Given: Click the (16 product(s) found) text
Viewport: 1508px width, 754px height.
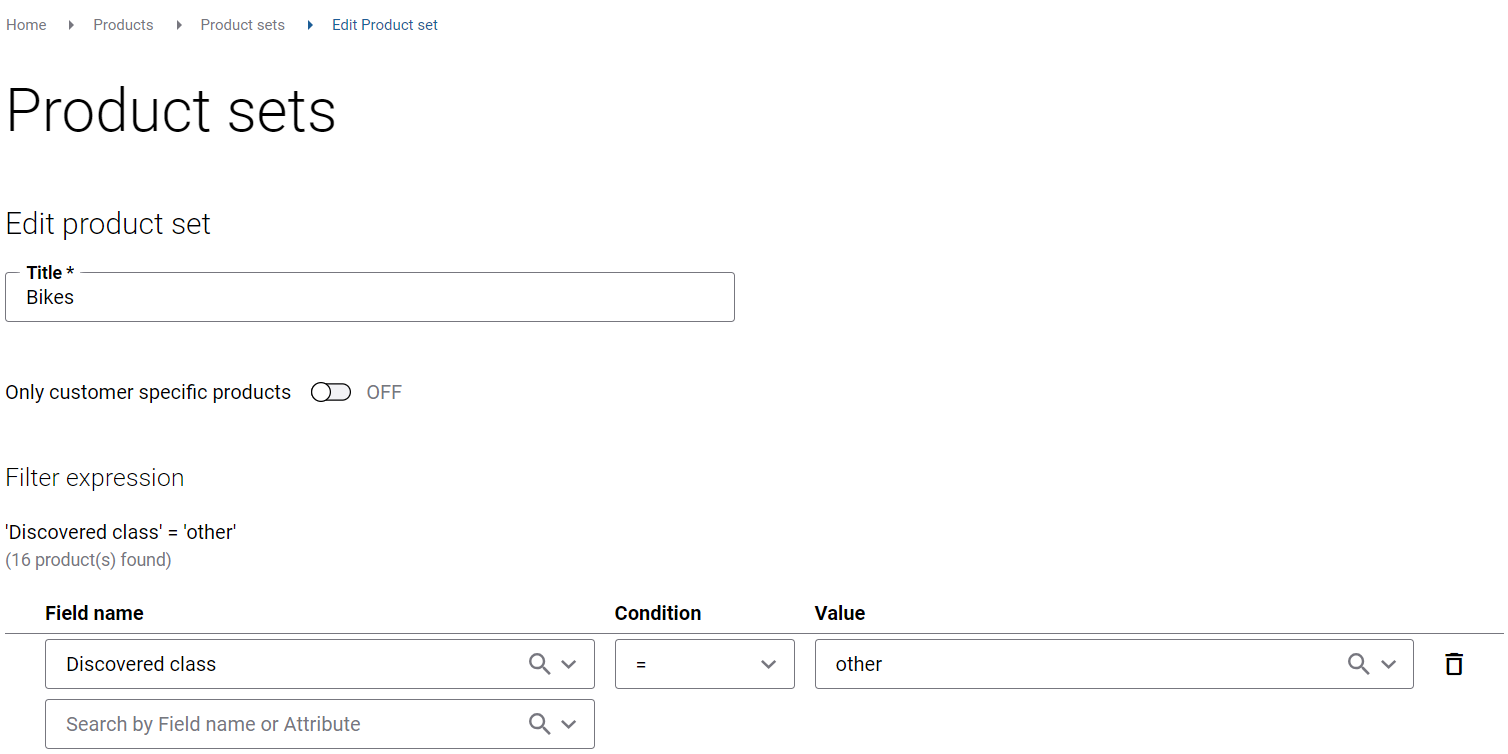Looking at the screenshot, I should pyautogui.click(x=88, y=560).
